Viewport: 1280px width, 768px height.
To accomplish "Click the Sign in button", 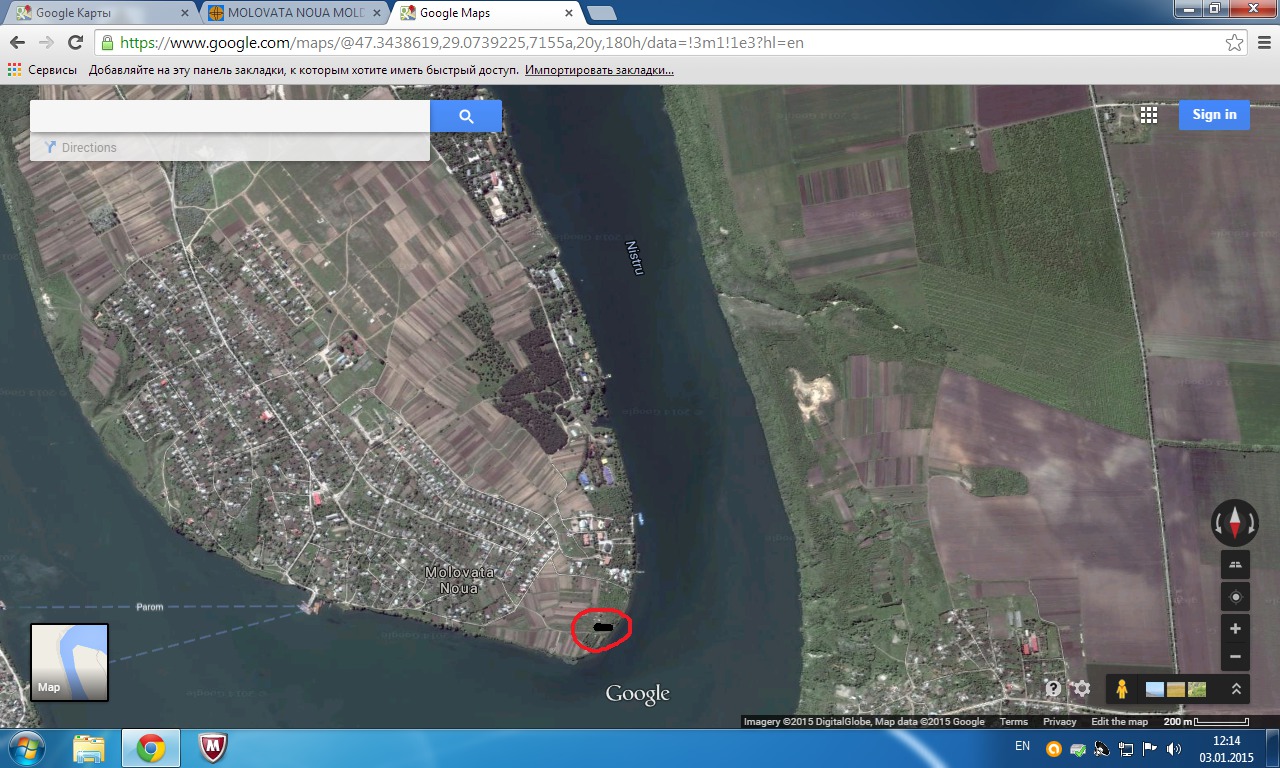I will coord(1214,115).
